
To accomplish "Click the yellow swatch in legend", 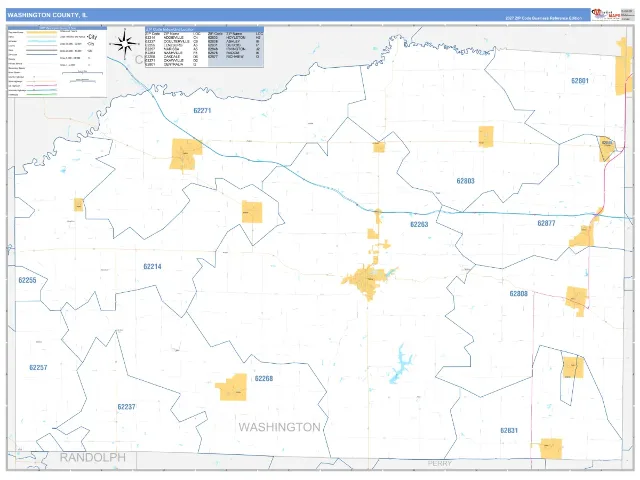I will (42, 32).
